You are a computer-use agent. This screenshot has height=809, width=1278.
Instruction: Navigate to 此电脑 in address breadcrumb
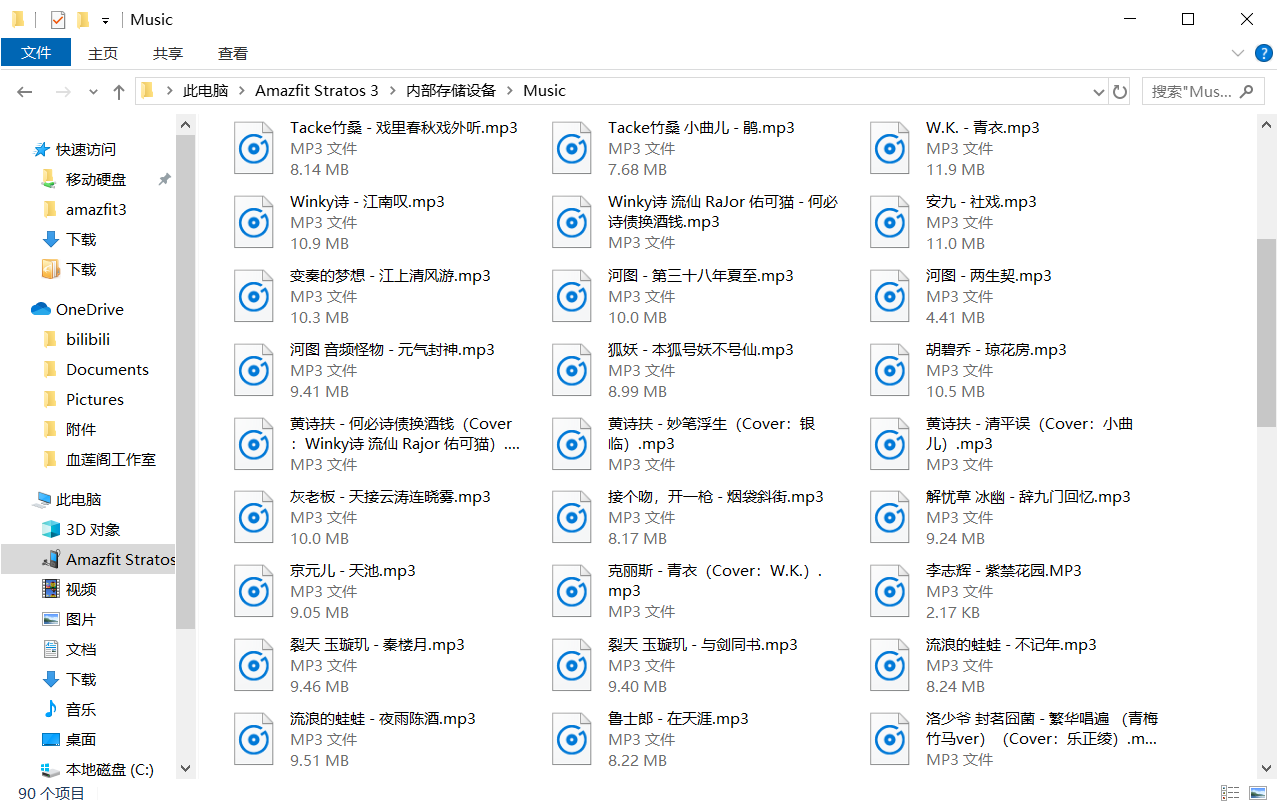pyautogui.click(x=205, y=90)
